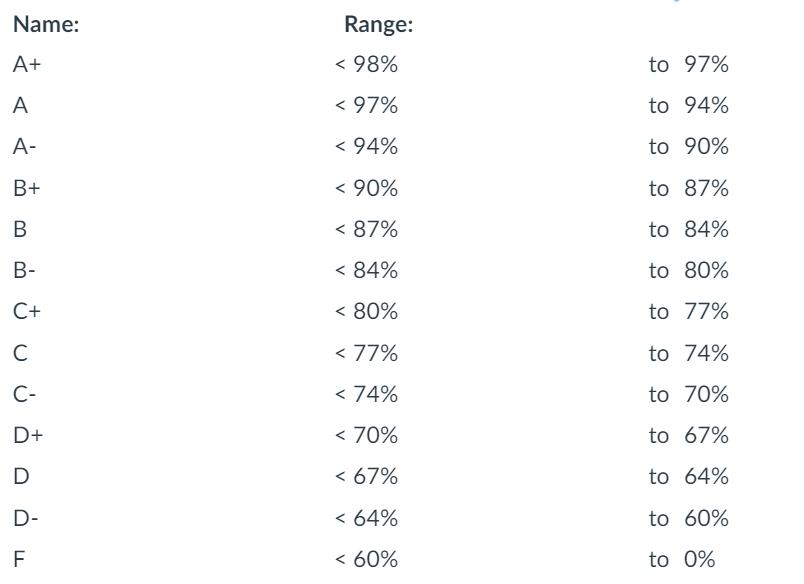Image resolution: width=804 pixels, height=584 pixels.
Task: Click the "to 80%" lower bound
Action: click(688, 270)
